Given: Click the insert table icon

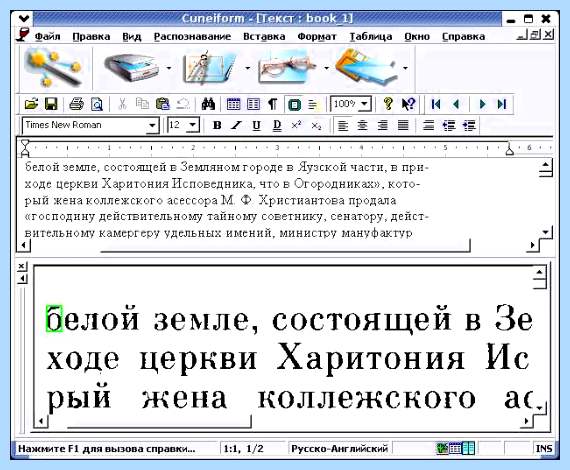Looking at the screenshot, I should point(233,104).
